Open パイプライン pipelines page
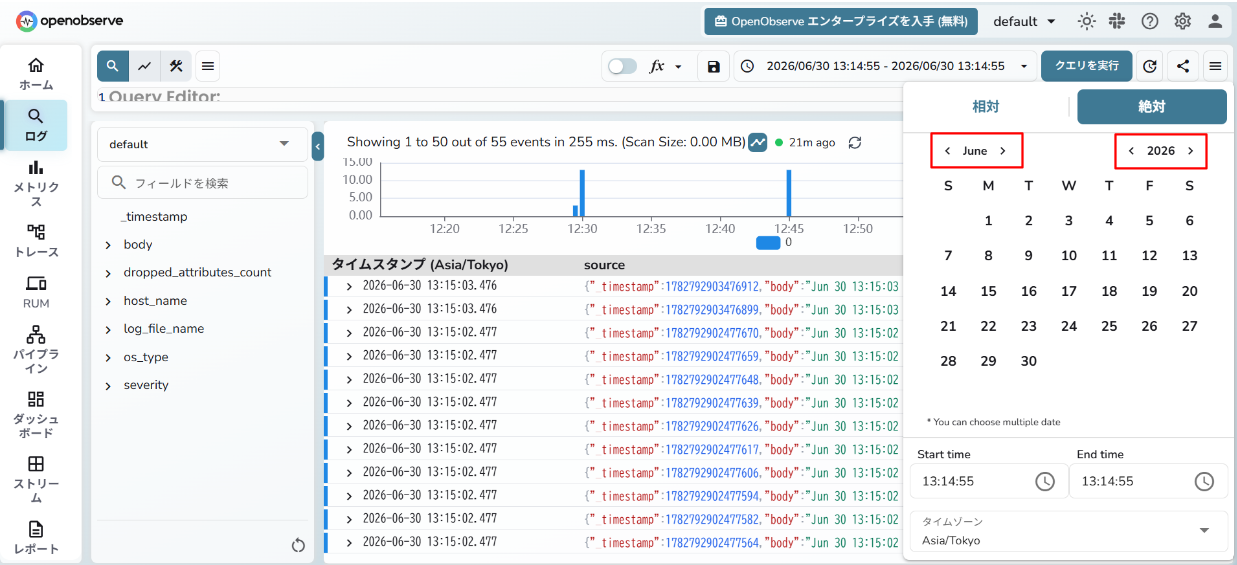Image resolution: width=1237 pixels, height=565 pixels. pos(36,350)
